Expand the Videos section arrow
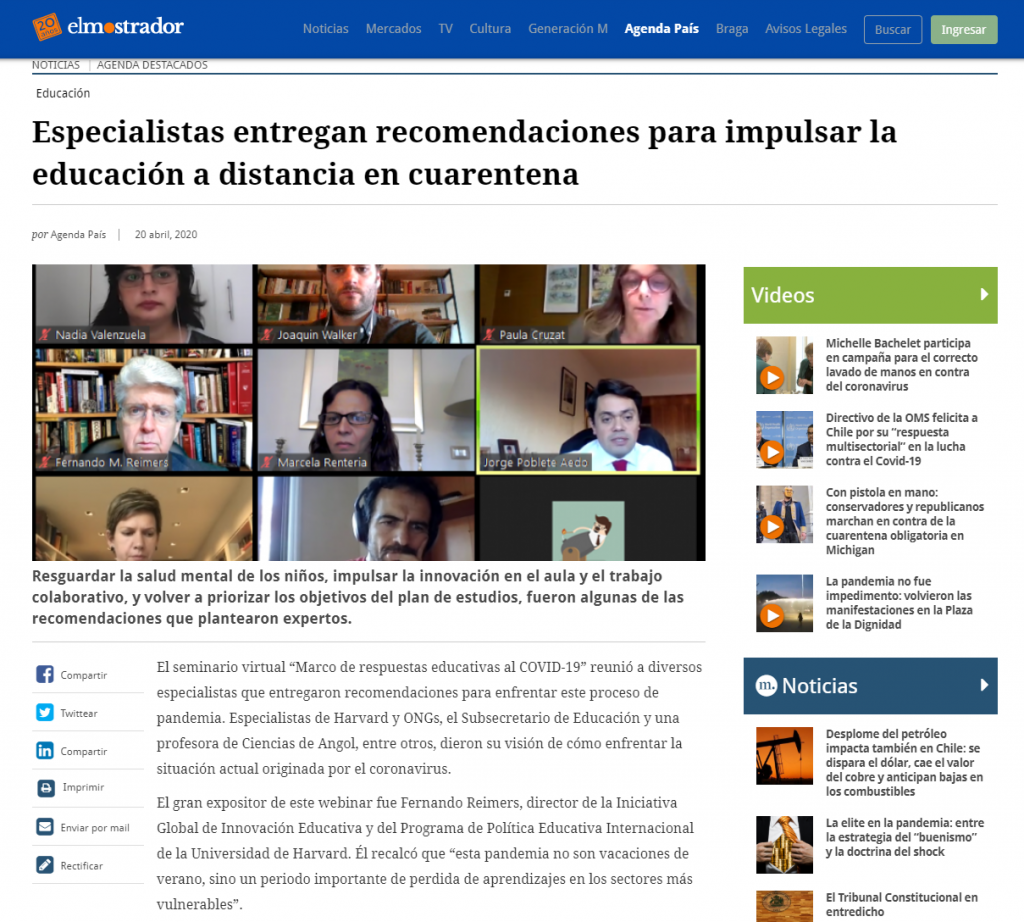The image size is (1024, 922). (x=984, y=294)
